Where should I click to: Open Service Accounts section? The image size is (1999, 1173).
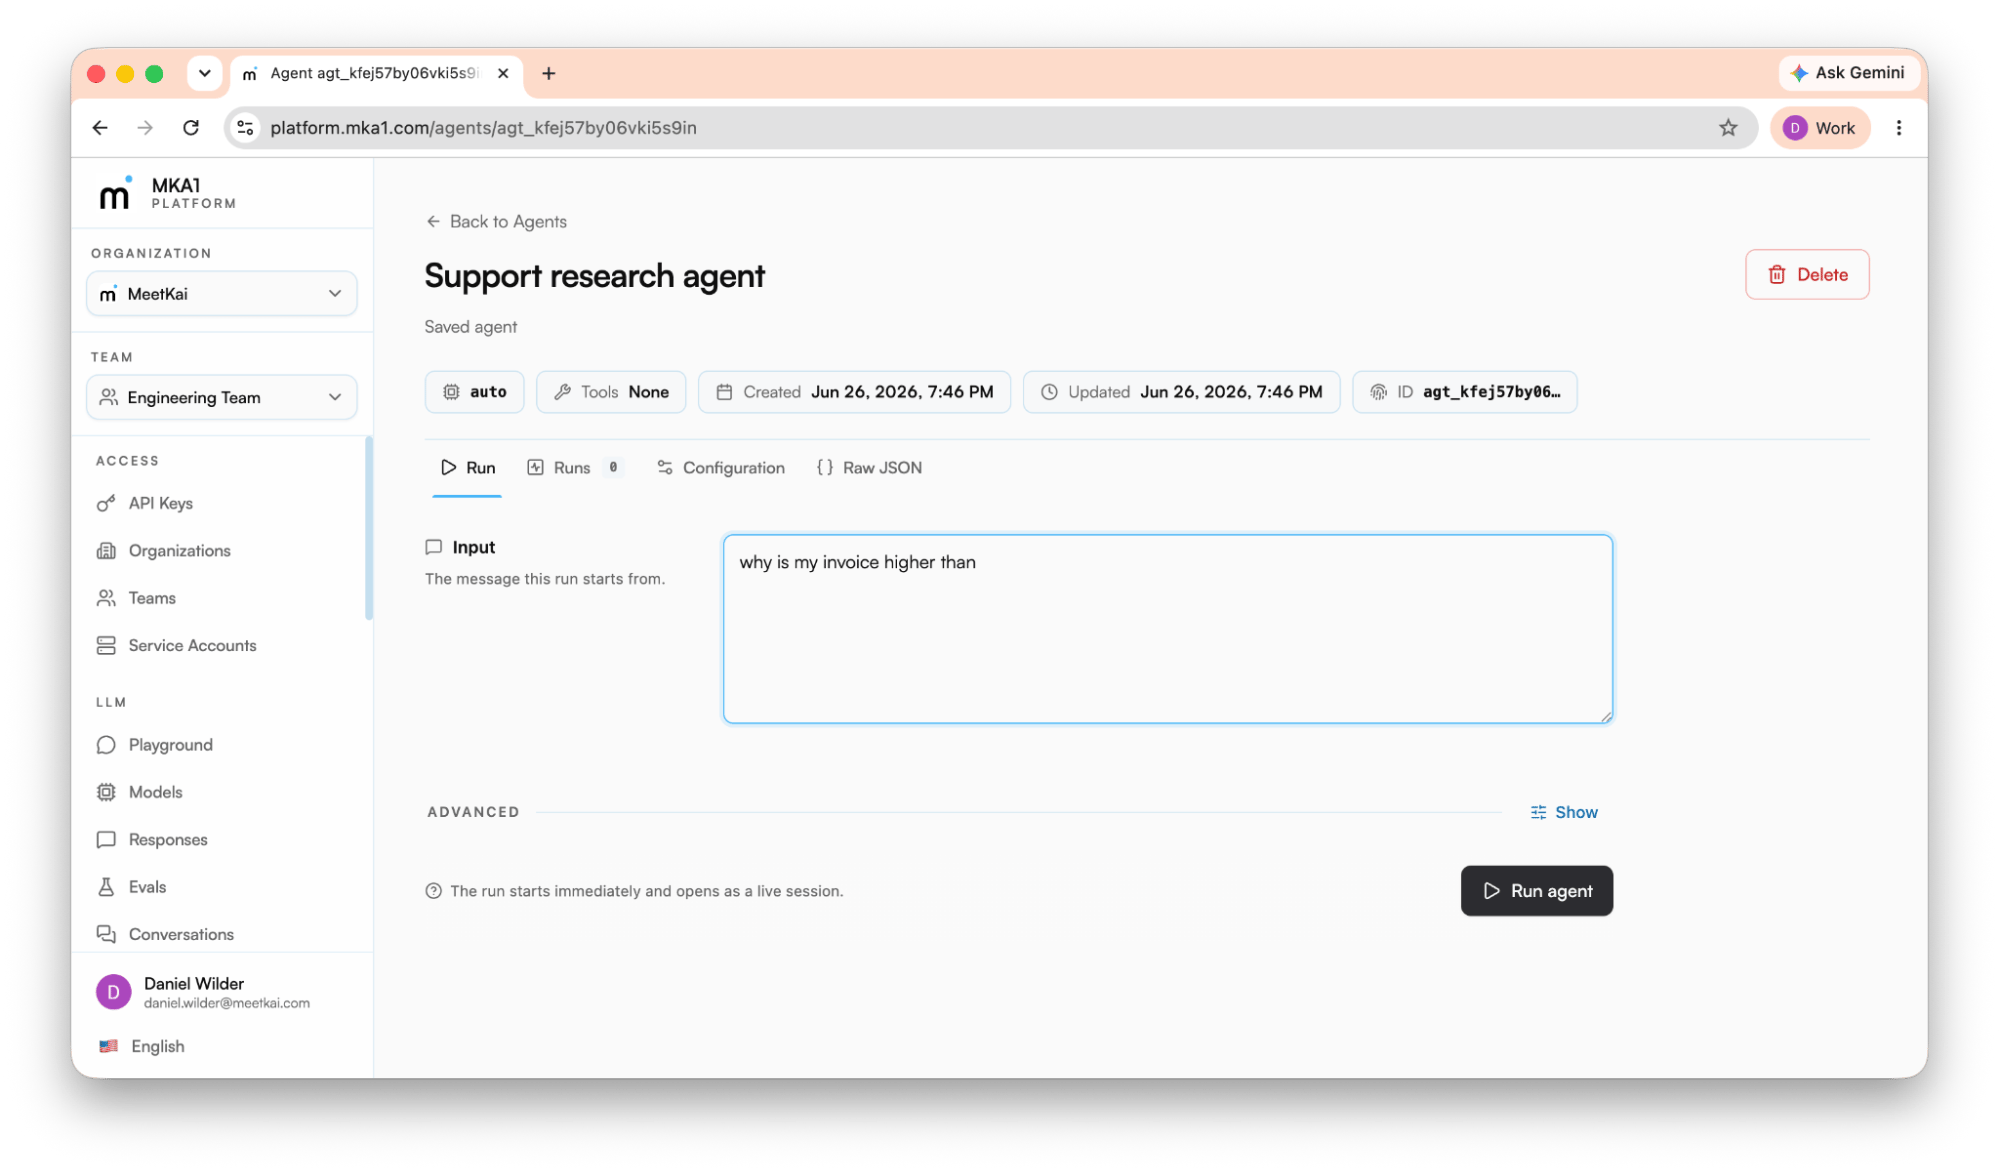(192, 645)
